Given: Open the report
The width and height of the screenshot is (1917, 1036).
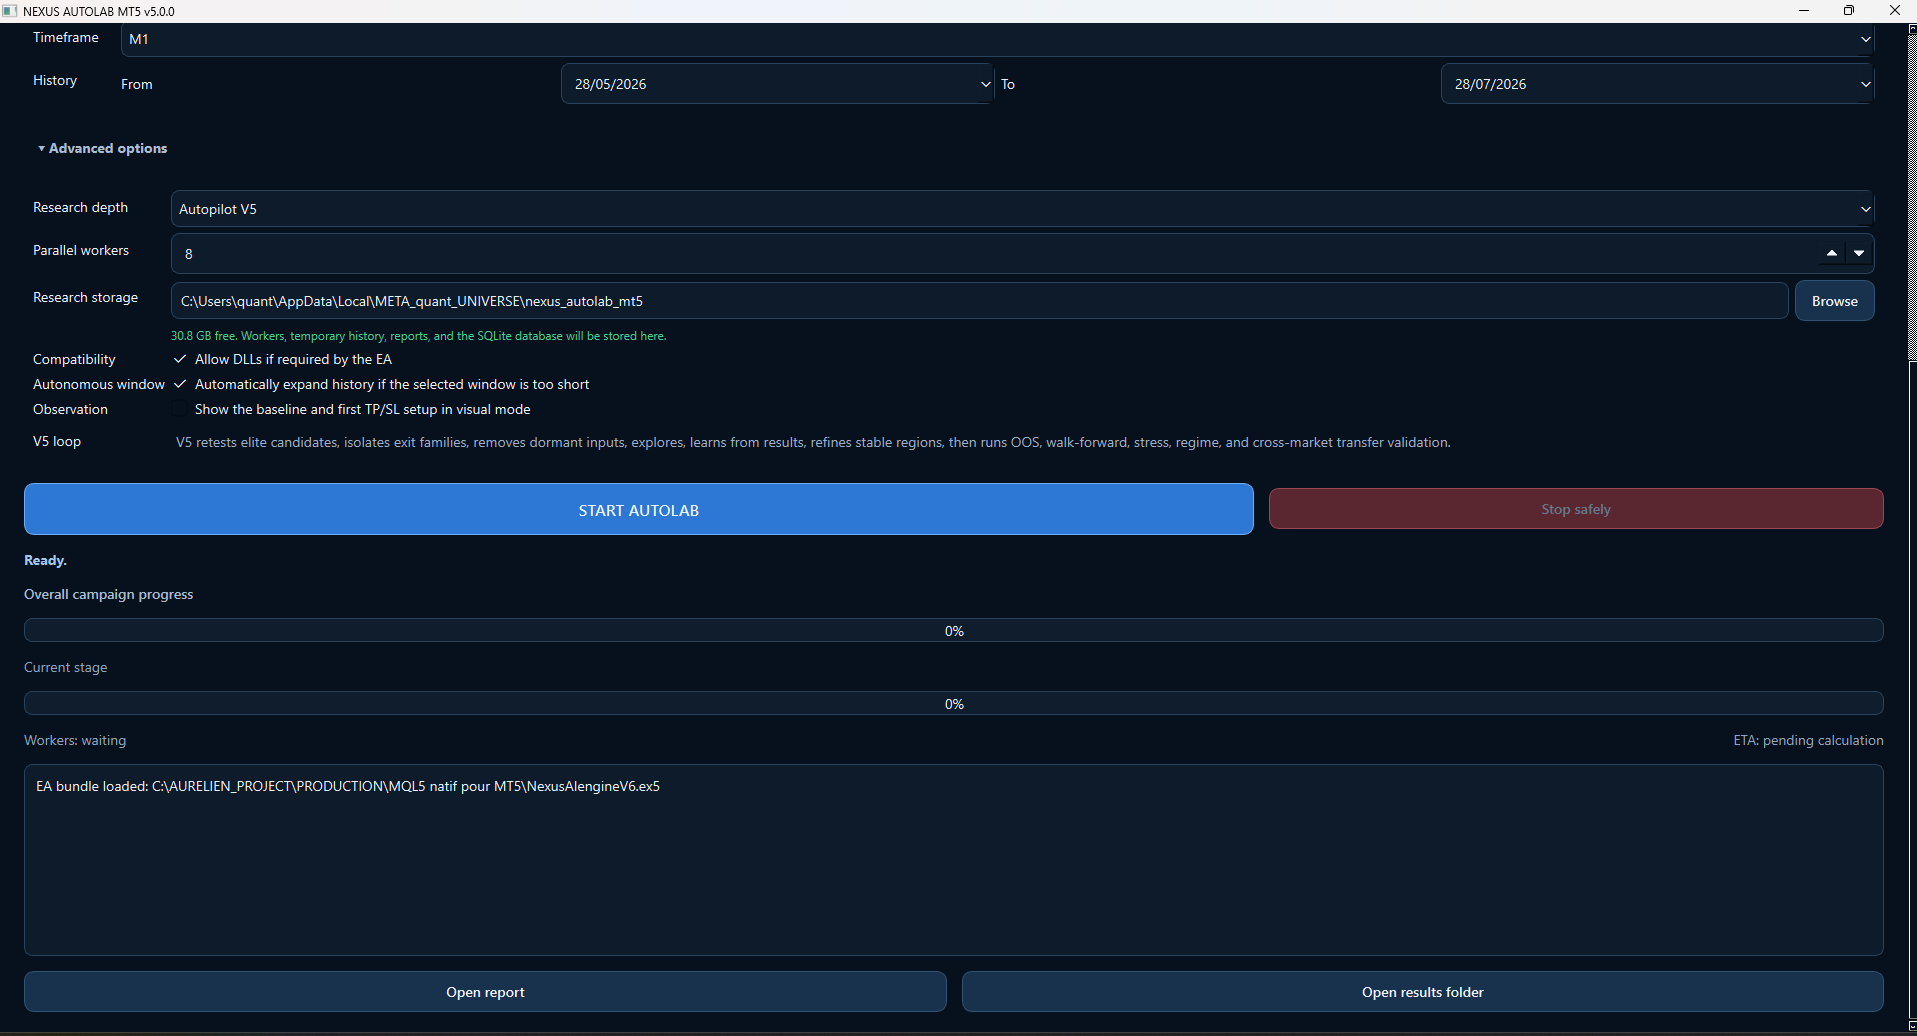Looking at the screenshot, I should tap(485, 992).
